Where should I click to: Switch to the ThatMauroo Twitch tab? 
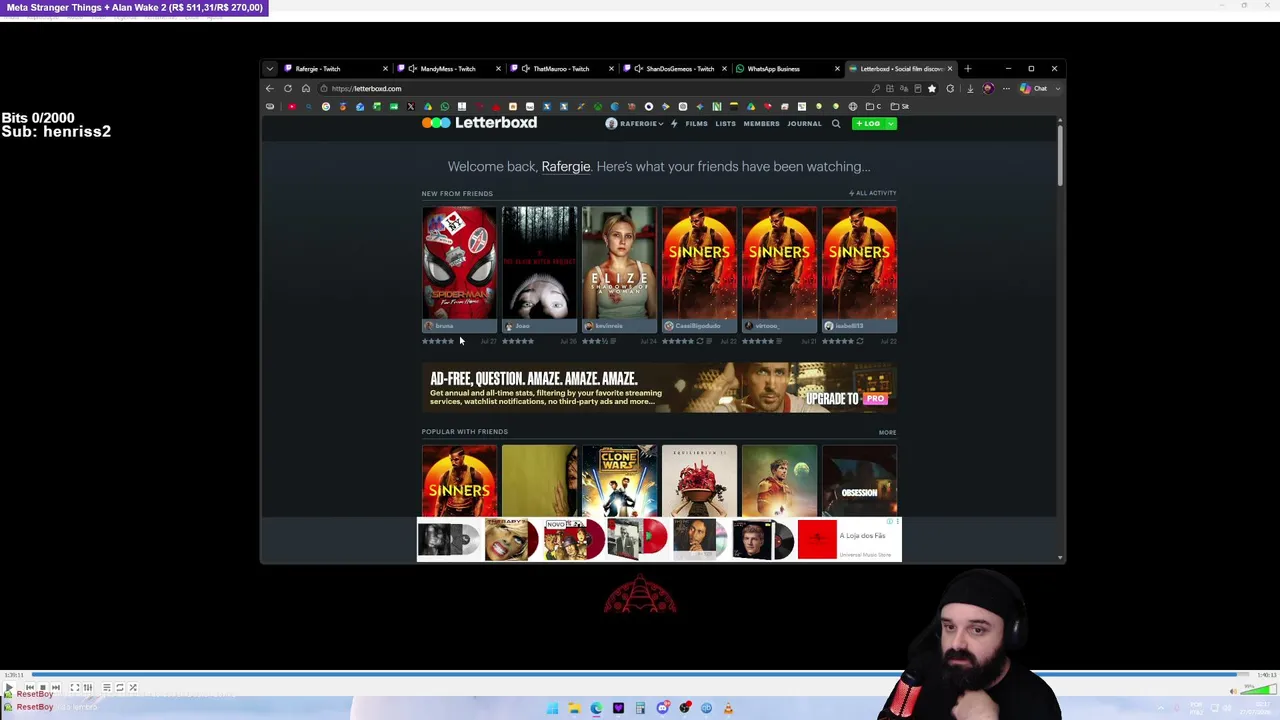[560, 69]
